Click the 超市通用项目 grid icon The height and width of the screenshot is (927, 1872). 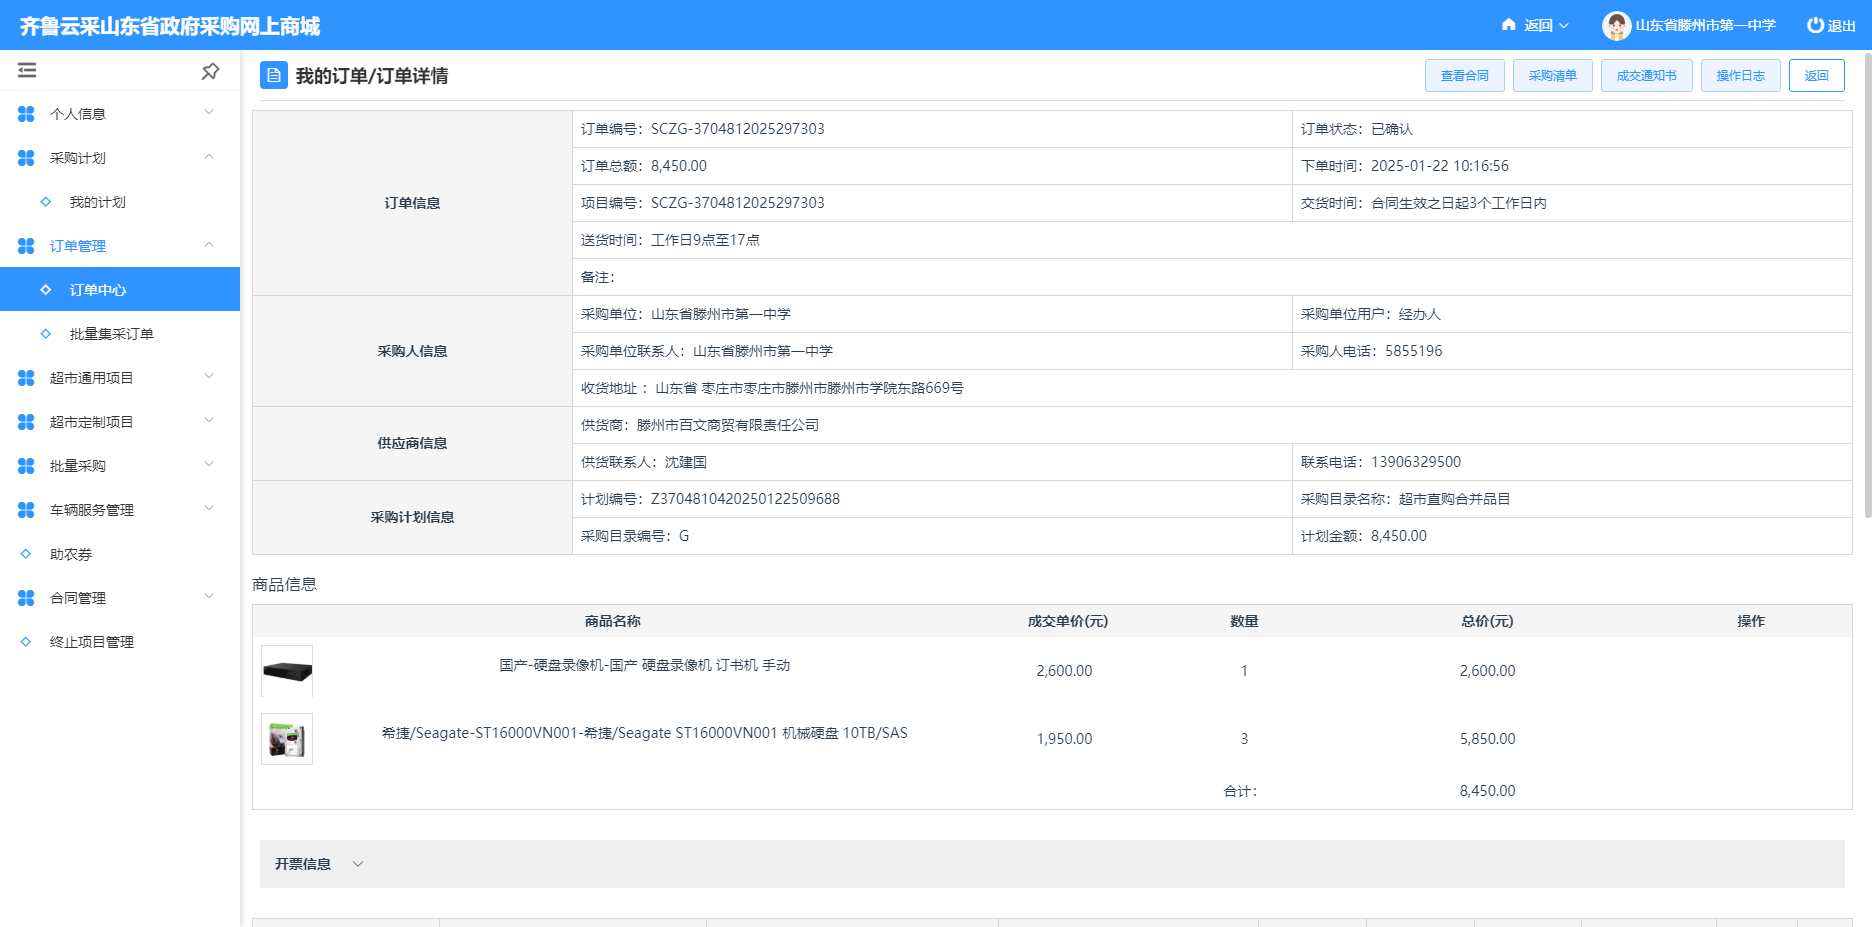tap(26, 378)
